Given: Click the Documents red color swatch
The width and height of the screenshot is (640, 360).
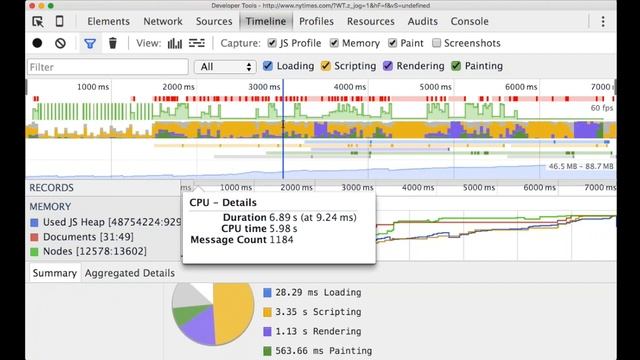Looking at the screenshot, I should 34,237.
